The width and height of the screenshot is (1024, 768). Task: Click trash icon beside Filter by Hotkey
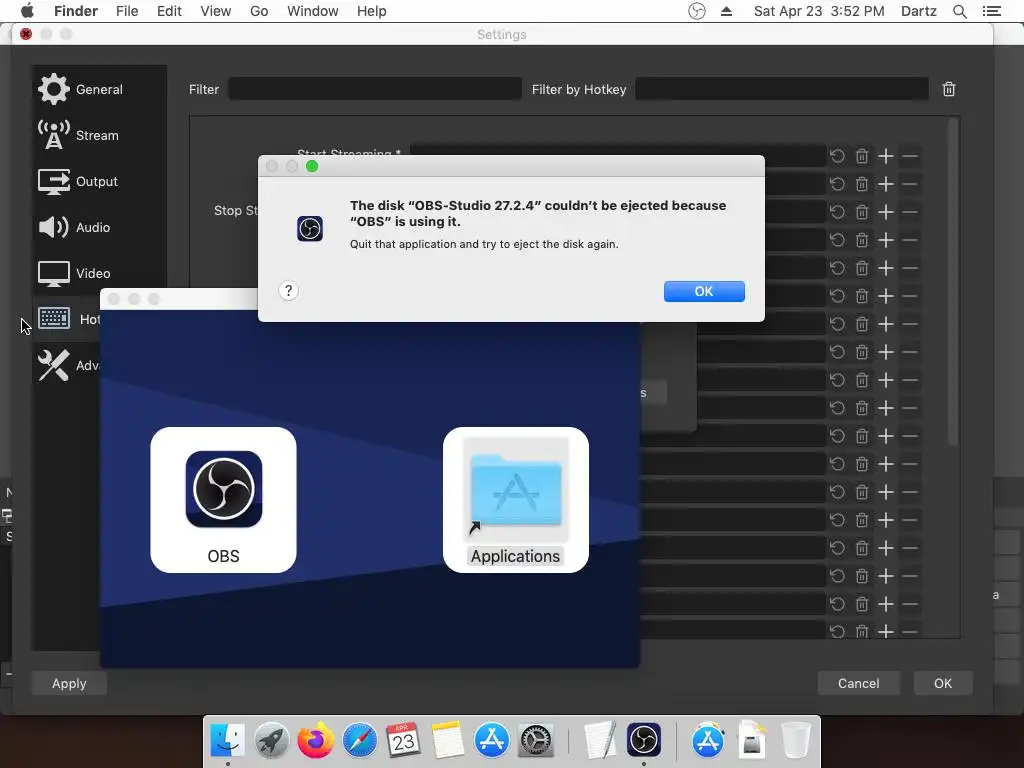click(x=949, y=89)
